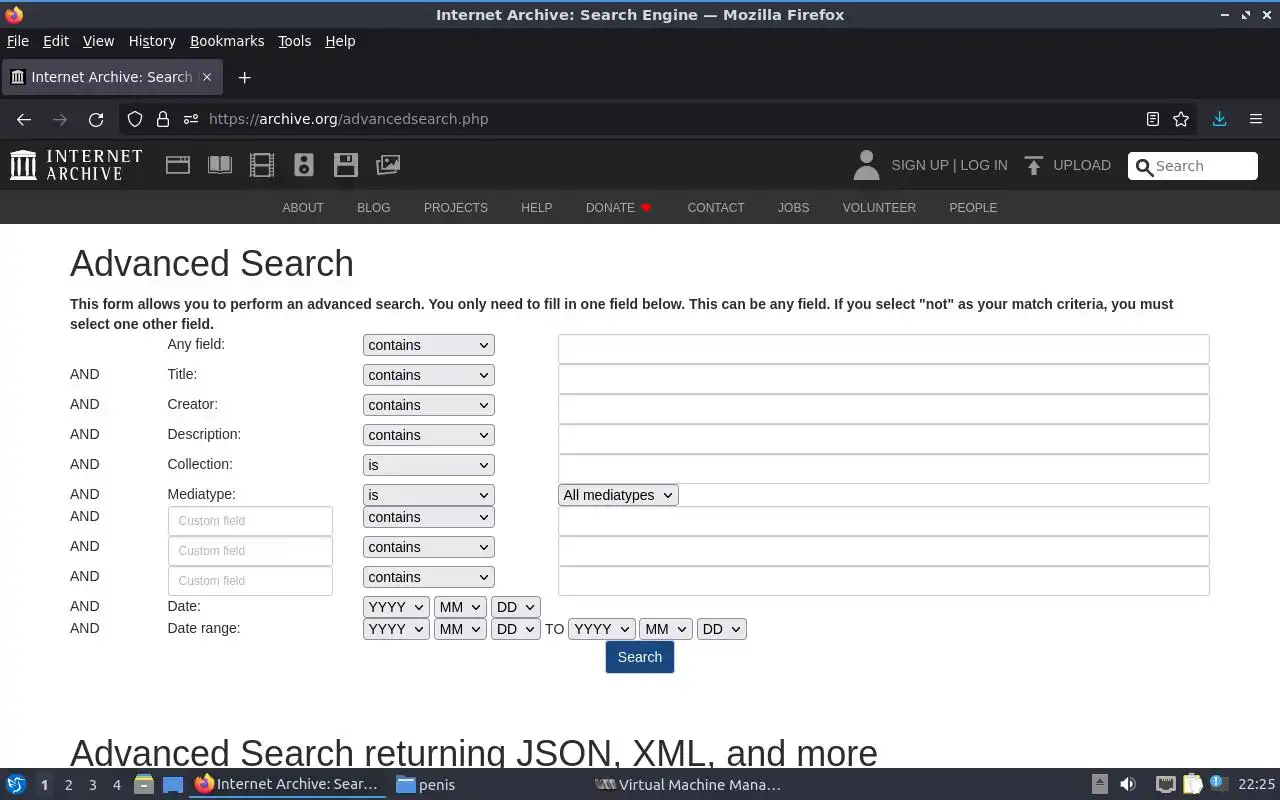Open the File menu
The image size is (1280, 800).
click(x=18, y=41)
